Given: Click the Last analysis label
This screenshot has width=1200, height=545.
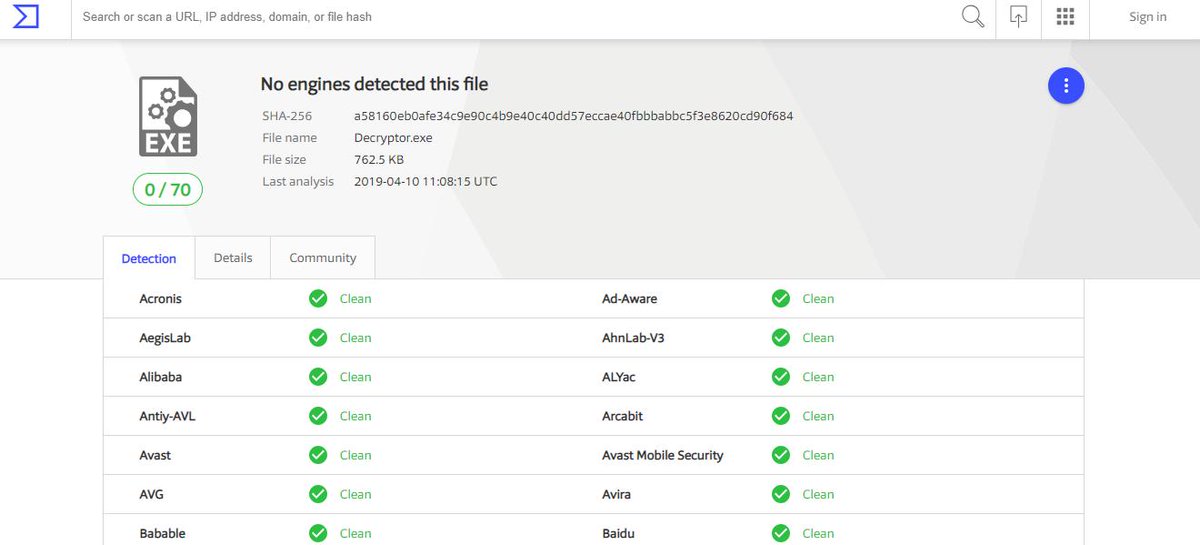Looking at the screenshot, I should (x=298, y=182).
